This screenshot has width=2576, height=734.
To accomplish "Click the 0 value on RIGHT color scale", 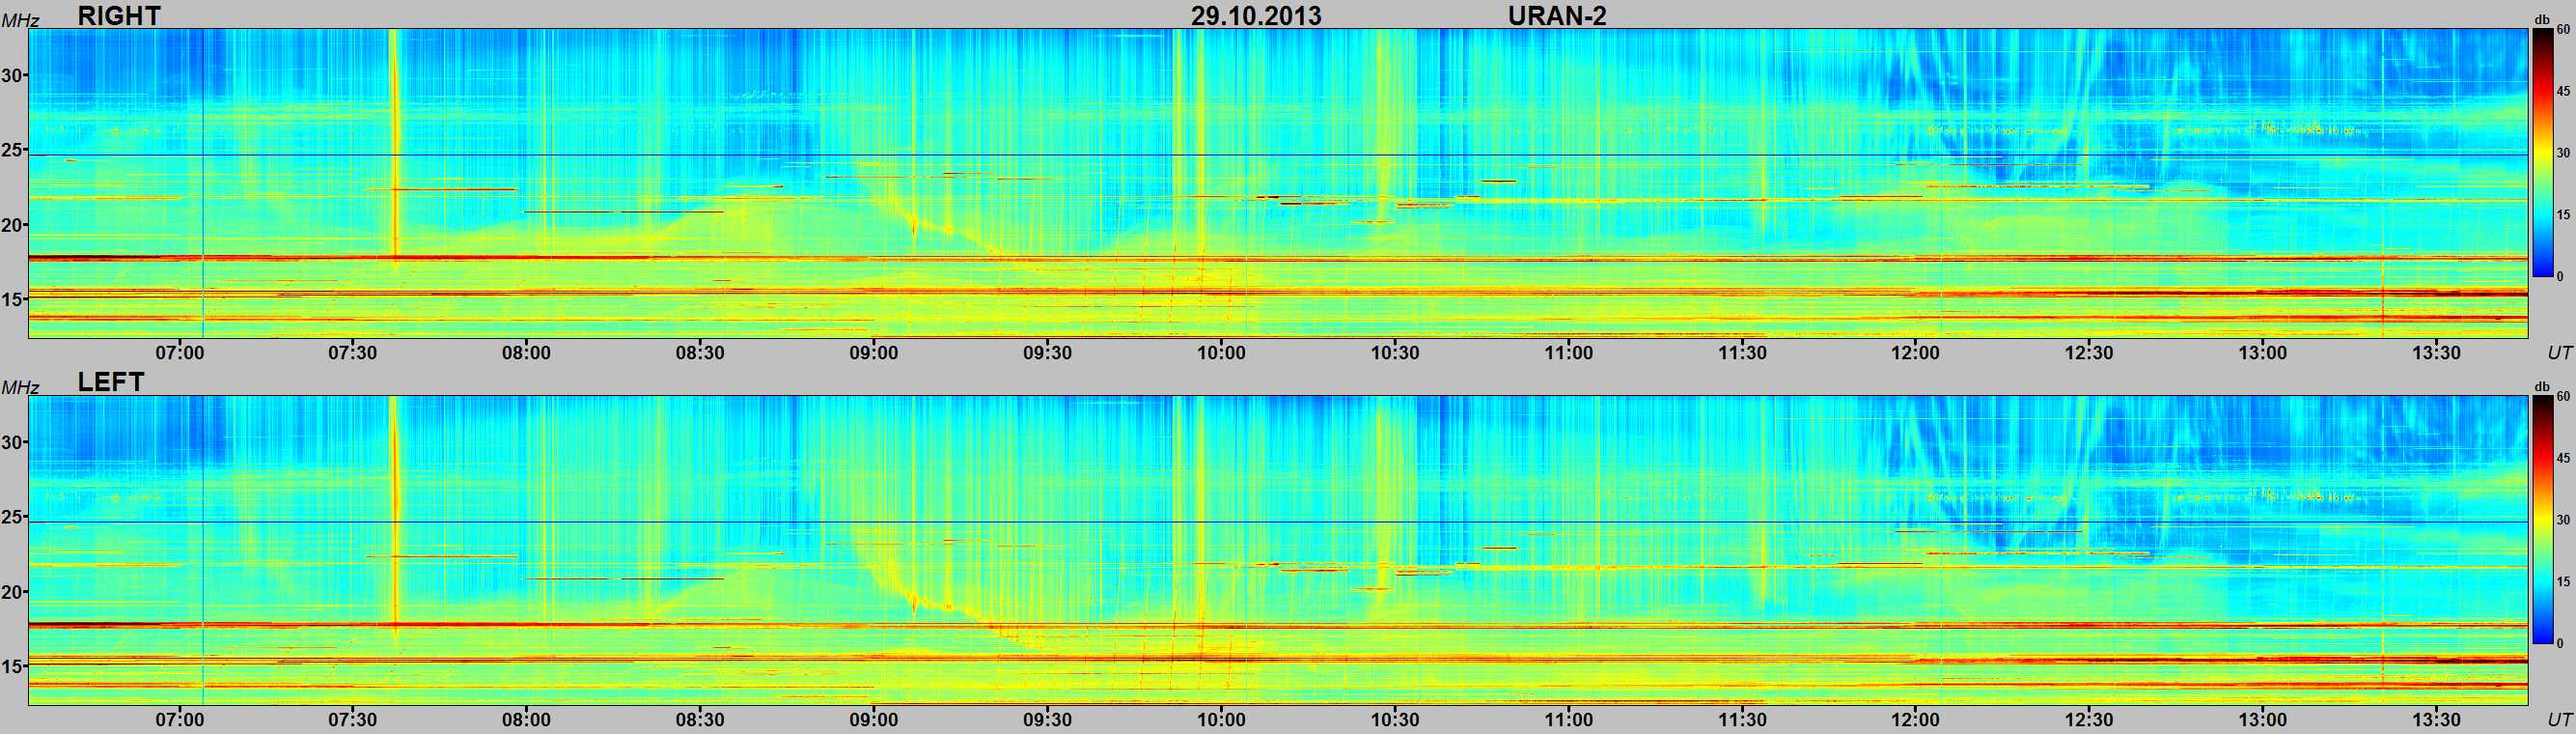I will 2559,276.
